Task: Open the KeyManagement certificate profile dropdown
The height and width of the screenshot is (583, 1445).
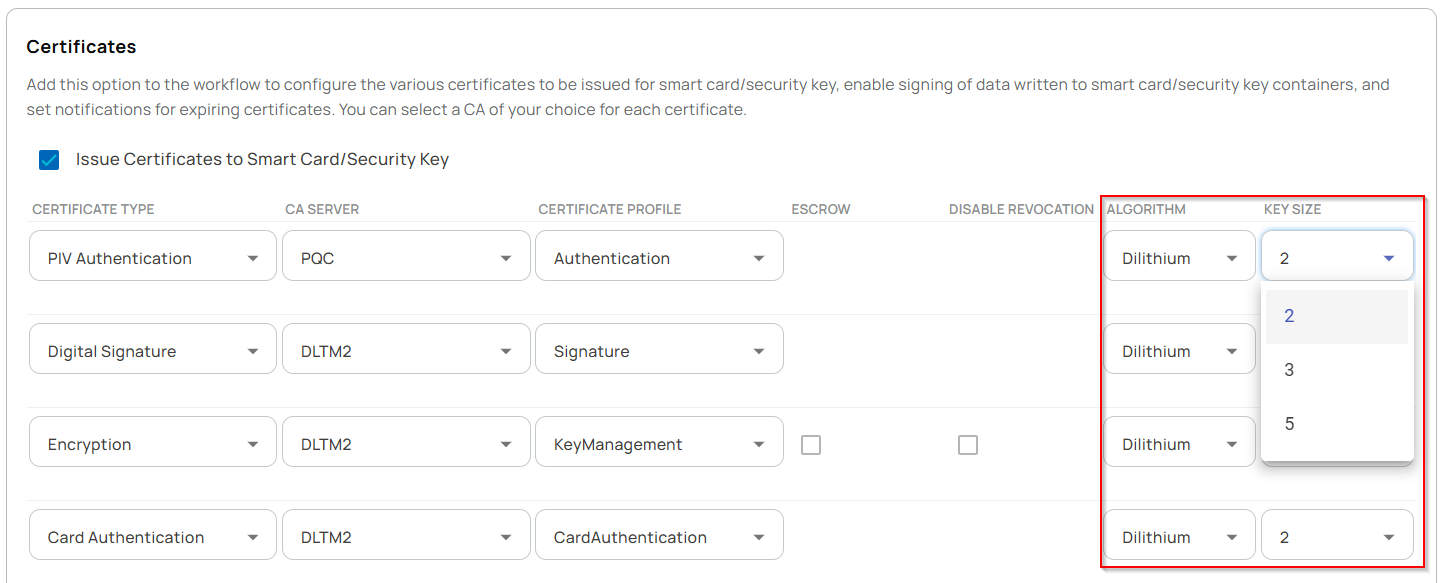Action: (x=659, y=441)
